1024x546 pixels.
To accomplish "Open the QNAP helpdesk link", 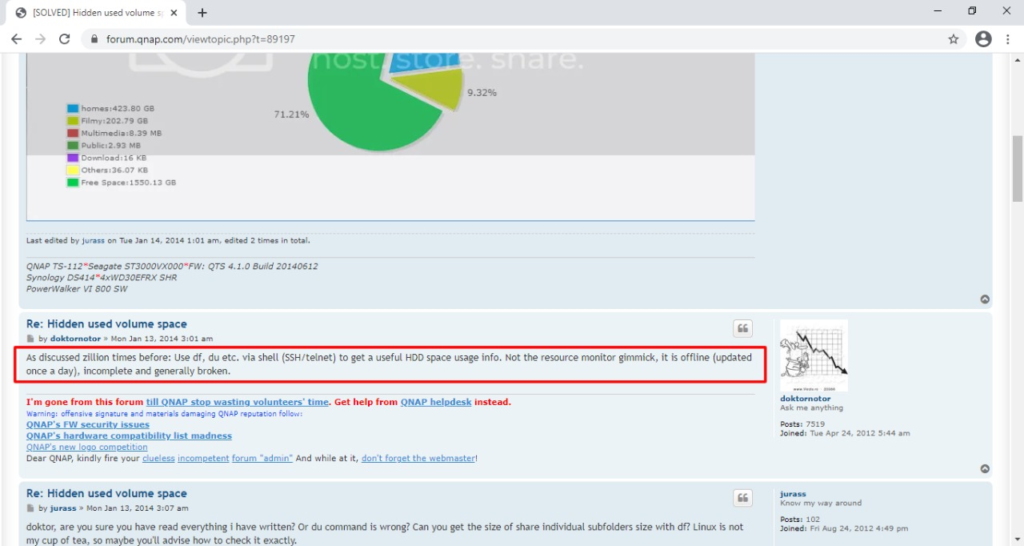I will pyautogui.click(x=436, y=402).
